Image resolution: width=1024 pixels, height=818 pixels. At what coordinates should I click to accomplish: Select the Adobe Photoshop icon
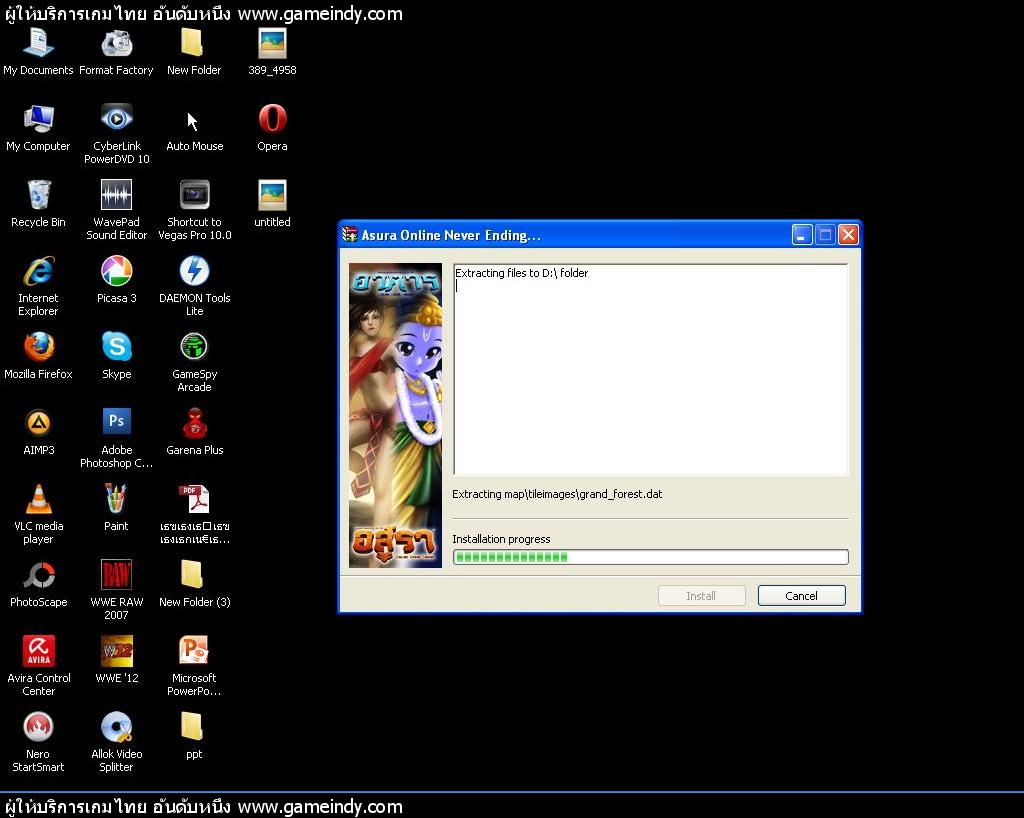pos(116,423)
